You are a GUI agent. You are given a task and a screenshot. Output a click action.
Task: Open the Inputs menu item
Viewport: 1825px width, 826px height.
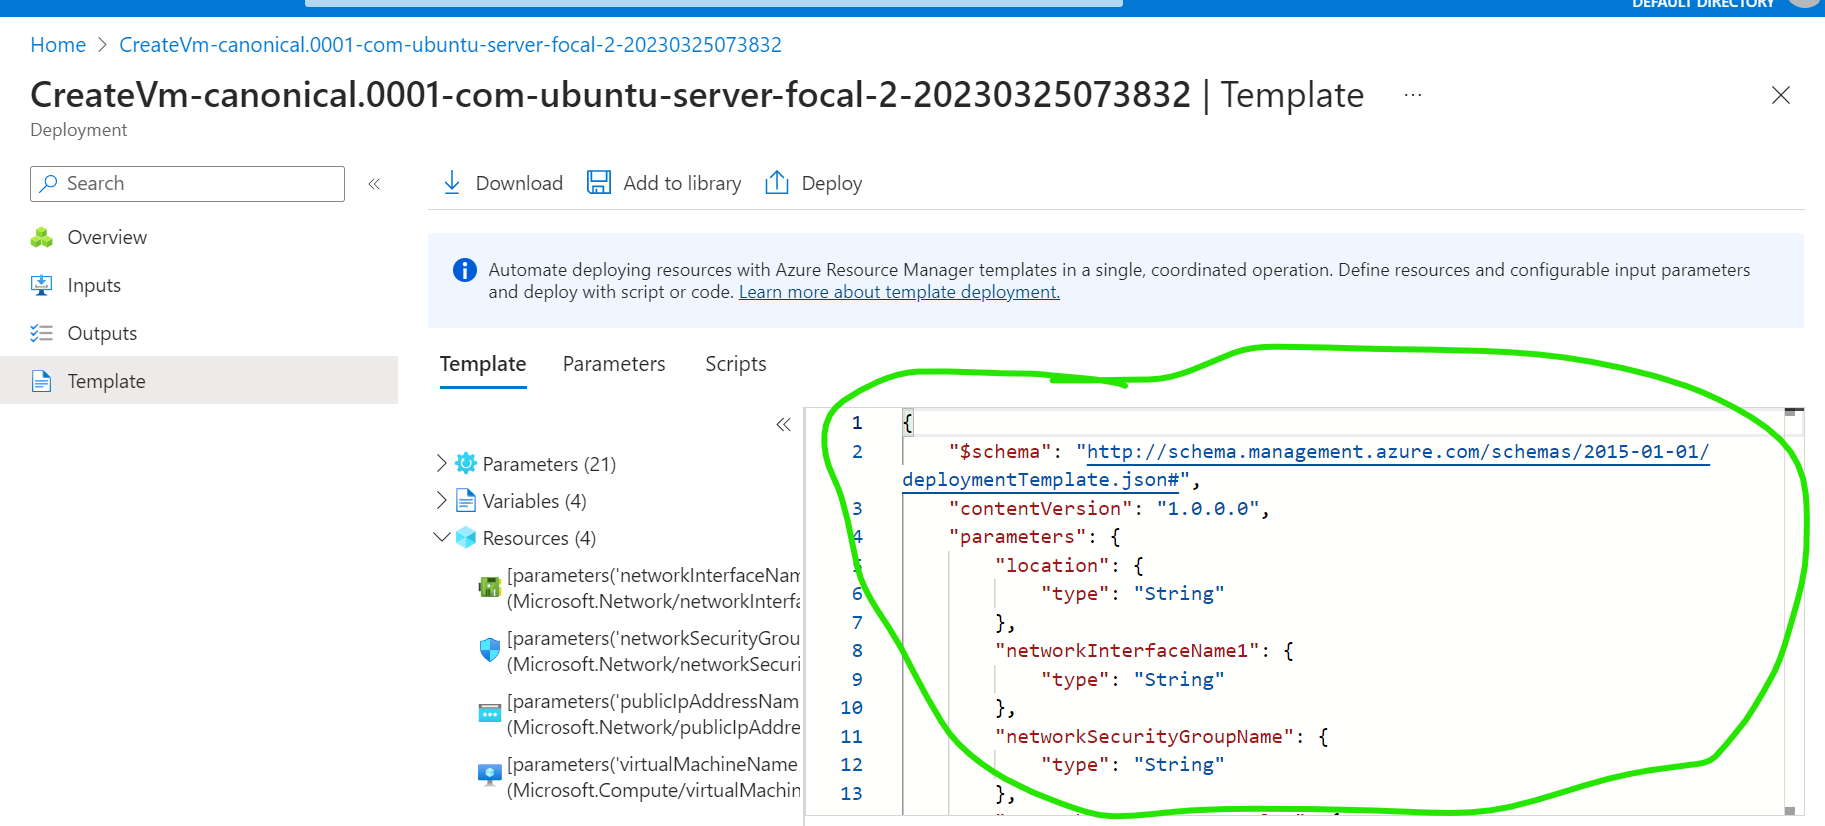94,286
